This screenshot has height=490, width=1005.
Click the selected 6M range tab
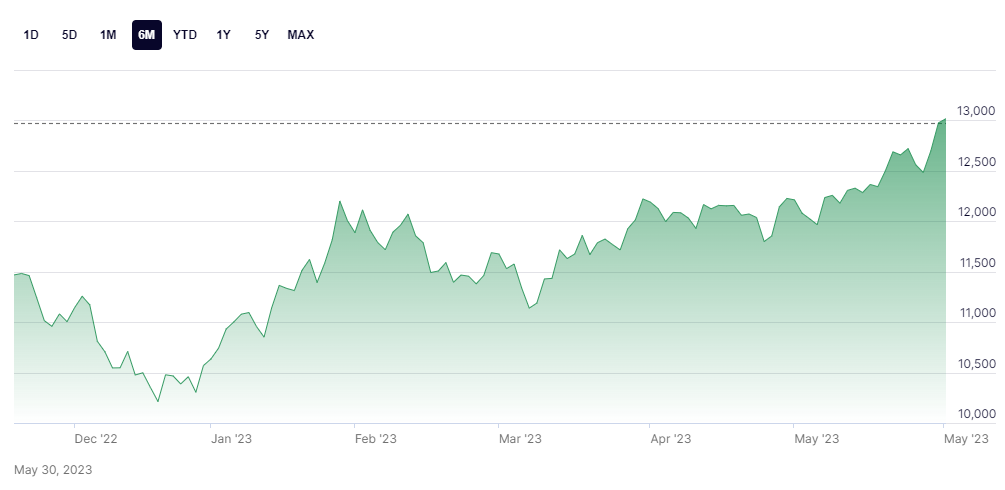tap(147, 35)
